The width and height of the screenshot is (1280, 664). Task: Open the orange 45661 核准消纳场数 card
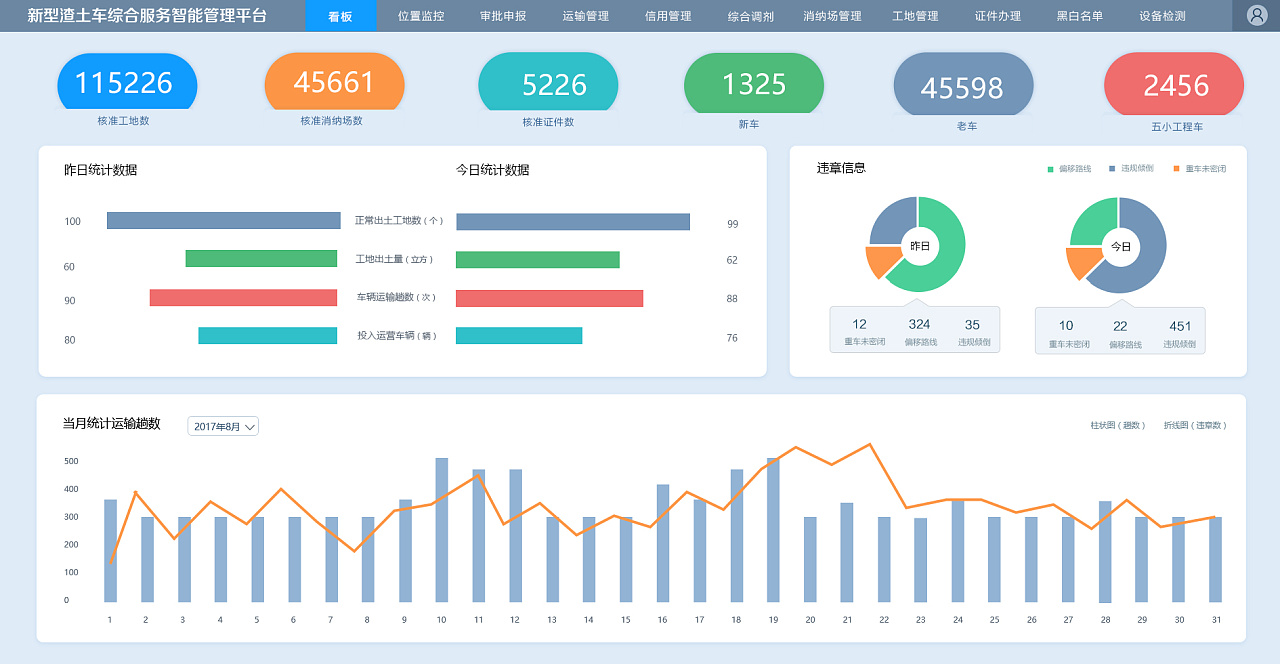[334, 81]
